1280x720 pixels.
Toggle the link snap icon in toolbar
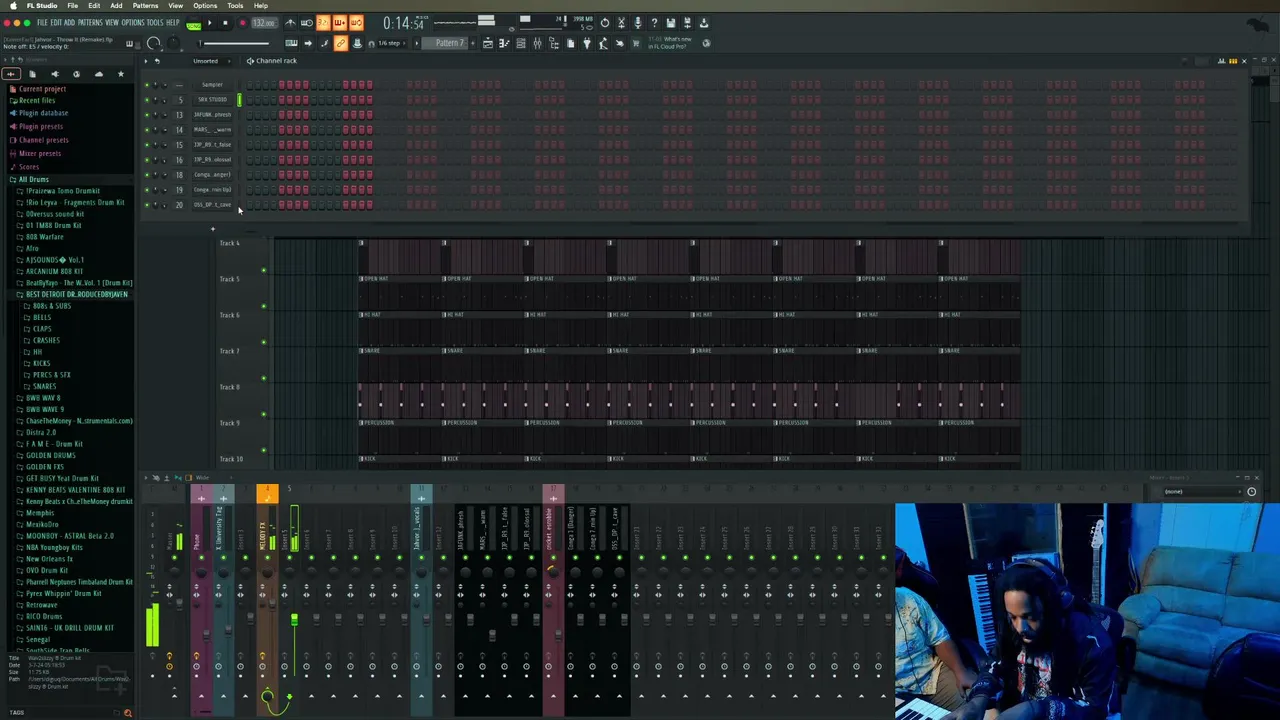pyautogui.click(x=340, y=43)
